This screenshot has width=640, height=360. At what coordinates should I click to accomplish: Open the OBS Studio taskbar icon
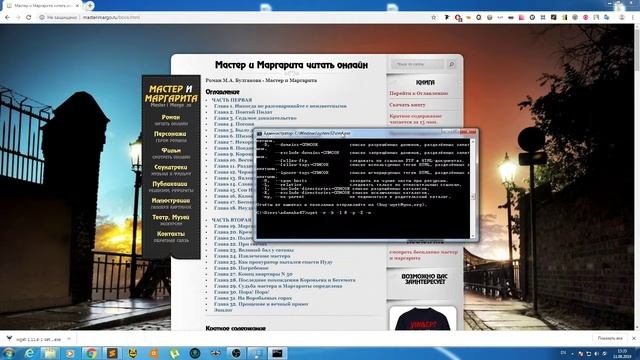236,353
